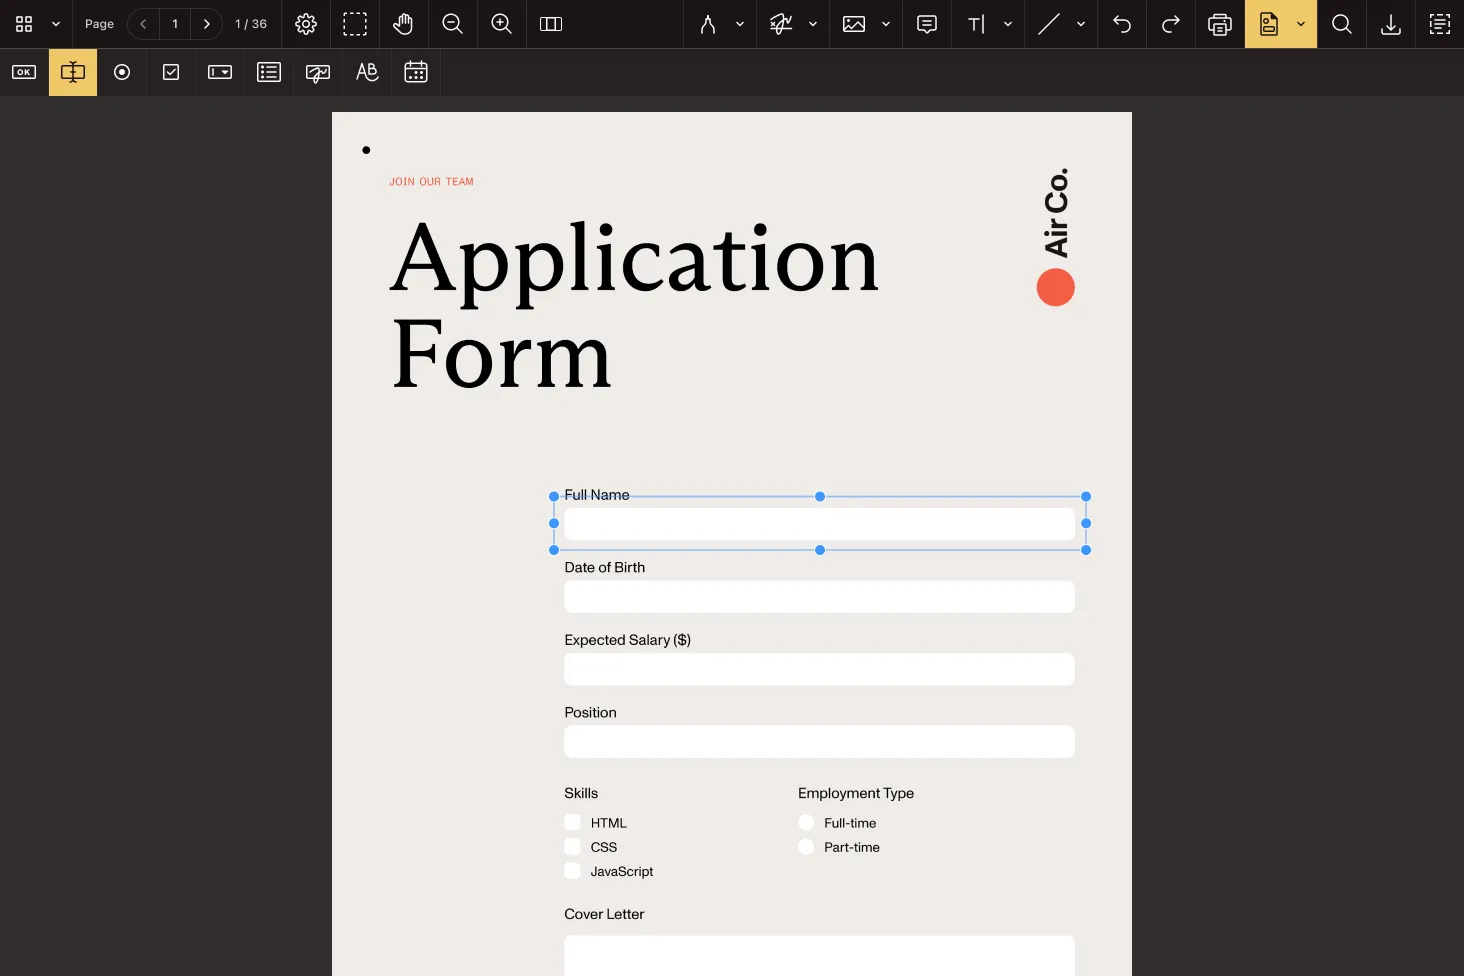Click the Cover Letter text area
This screenshot has width=1464, height=976.
[819, 955]
